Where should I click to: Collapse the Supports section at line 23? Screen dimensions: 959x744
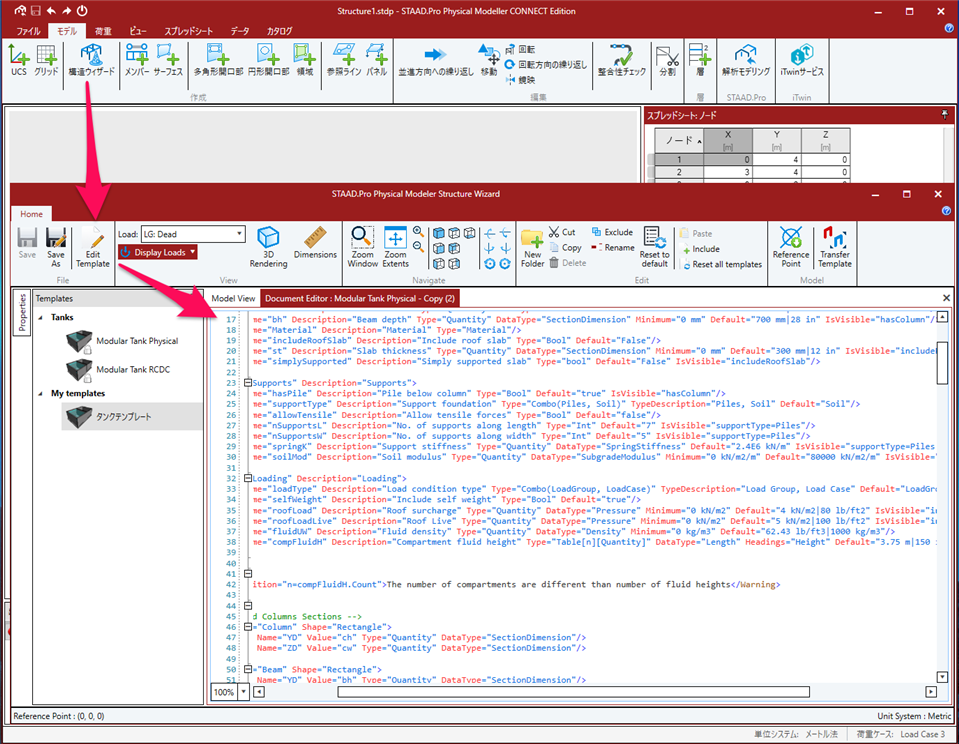[248, 383]
